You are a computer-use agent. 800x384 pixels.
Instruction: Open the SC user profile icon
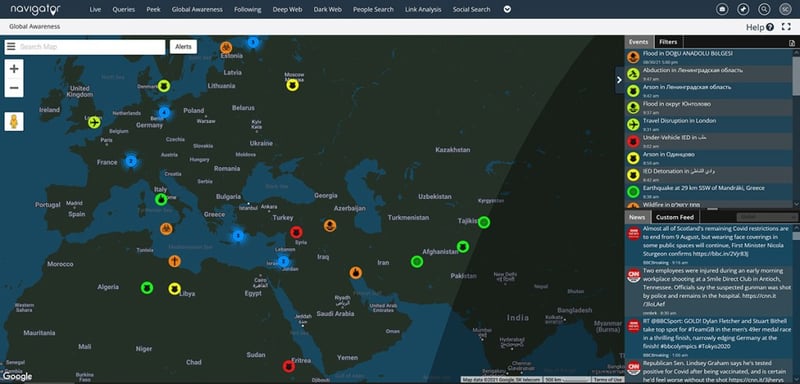785,9
